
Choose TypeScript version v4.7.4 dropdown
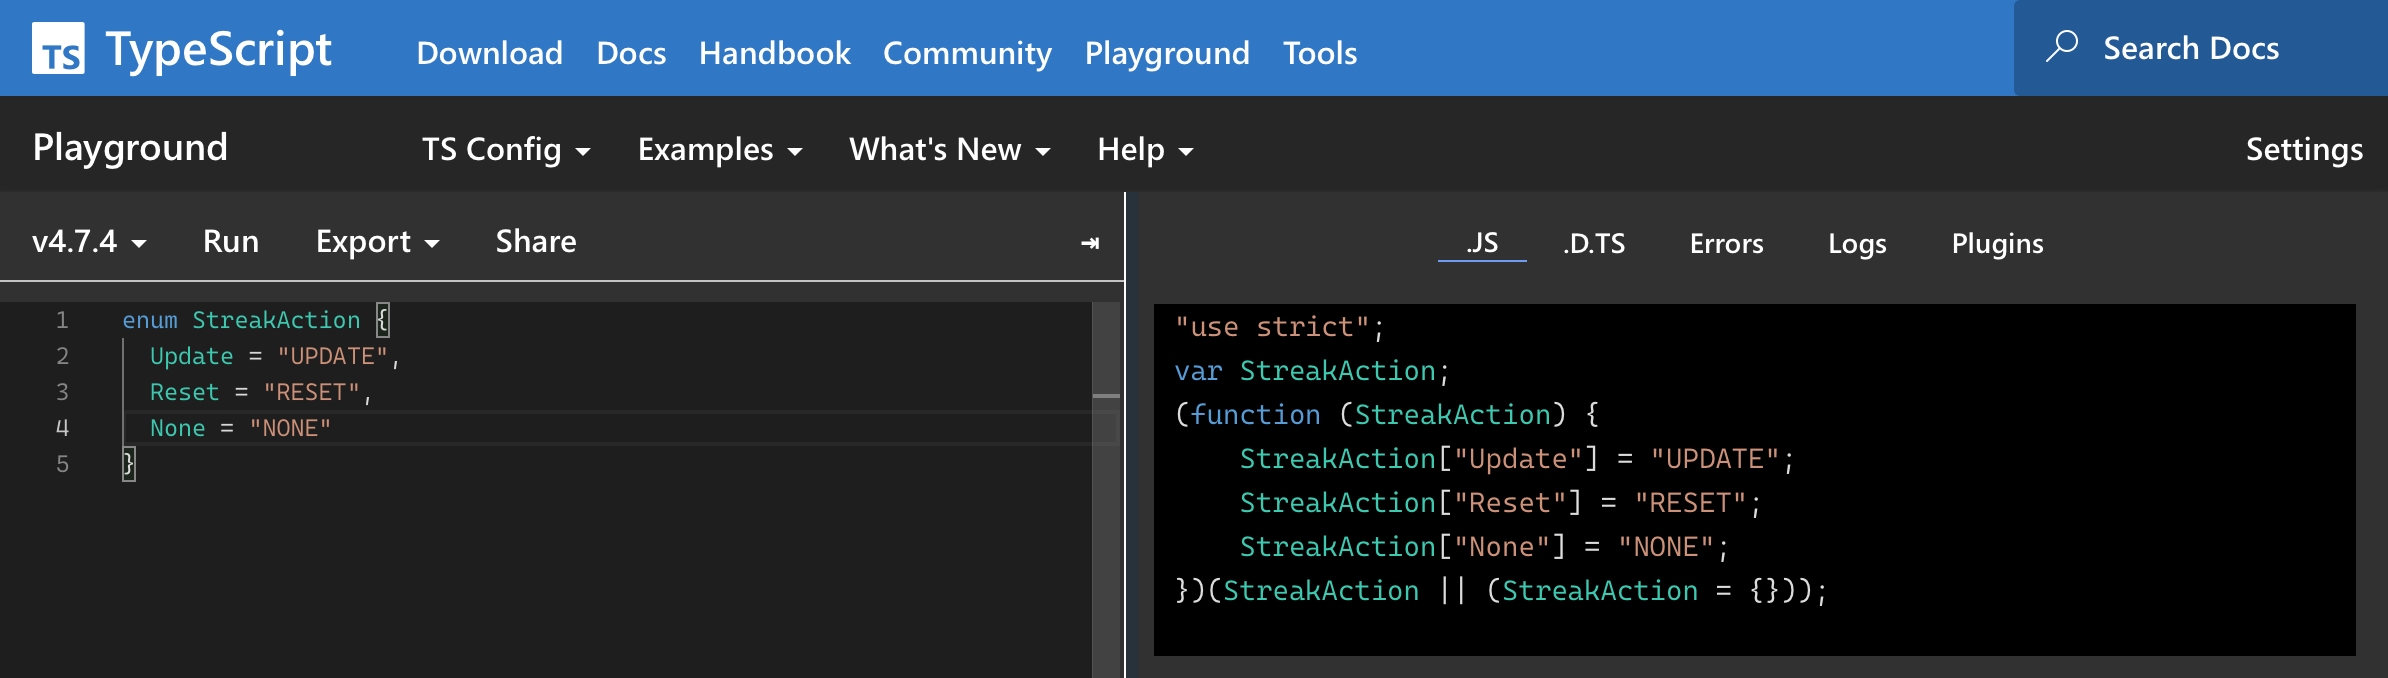pos(89,242)
